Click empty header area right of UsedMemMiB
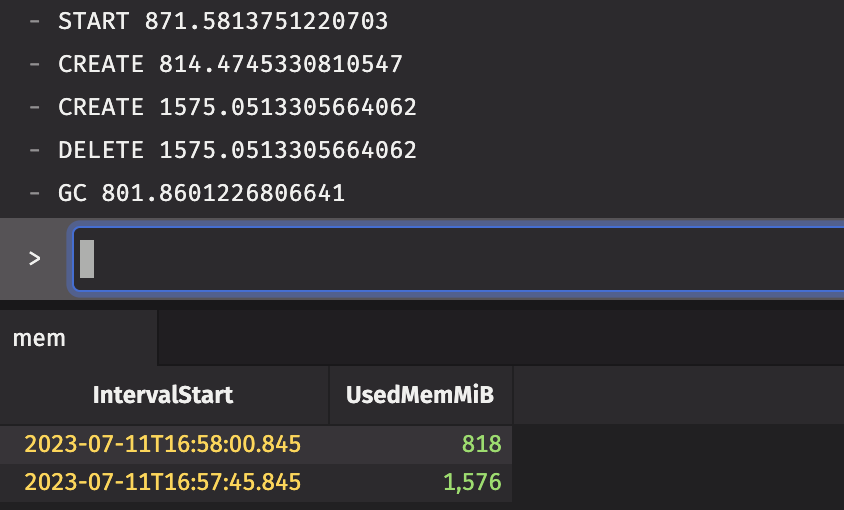This screenshot has width=844, height=510. click(x=678, y=395)
